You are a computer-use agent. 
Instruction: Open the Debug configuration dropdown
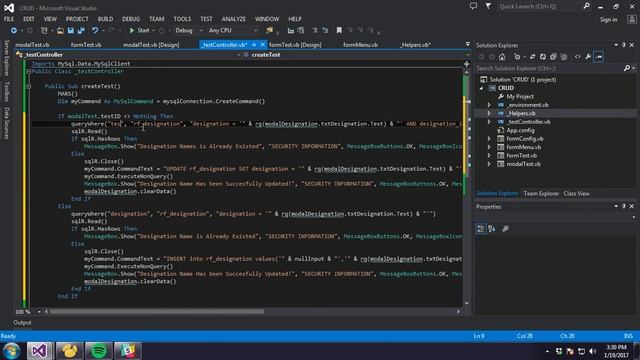click(x=189, y=31)
